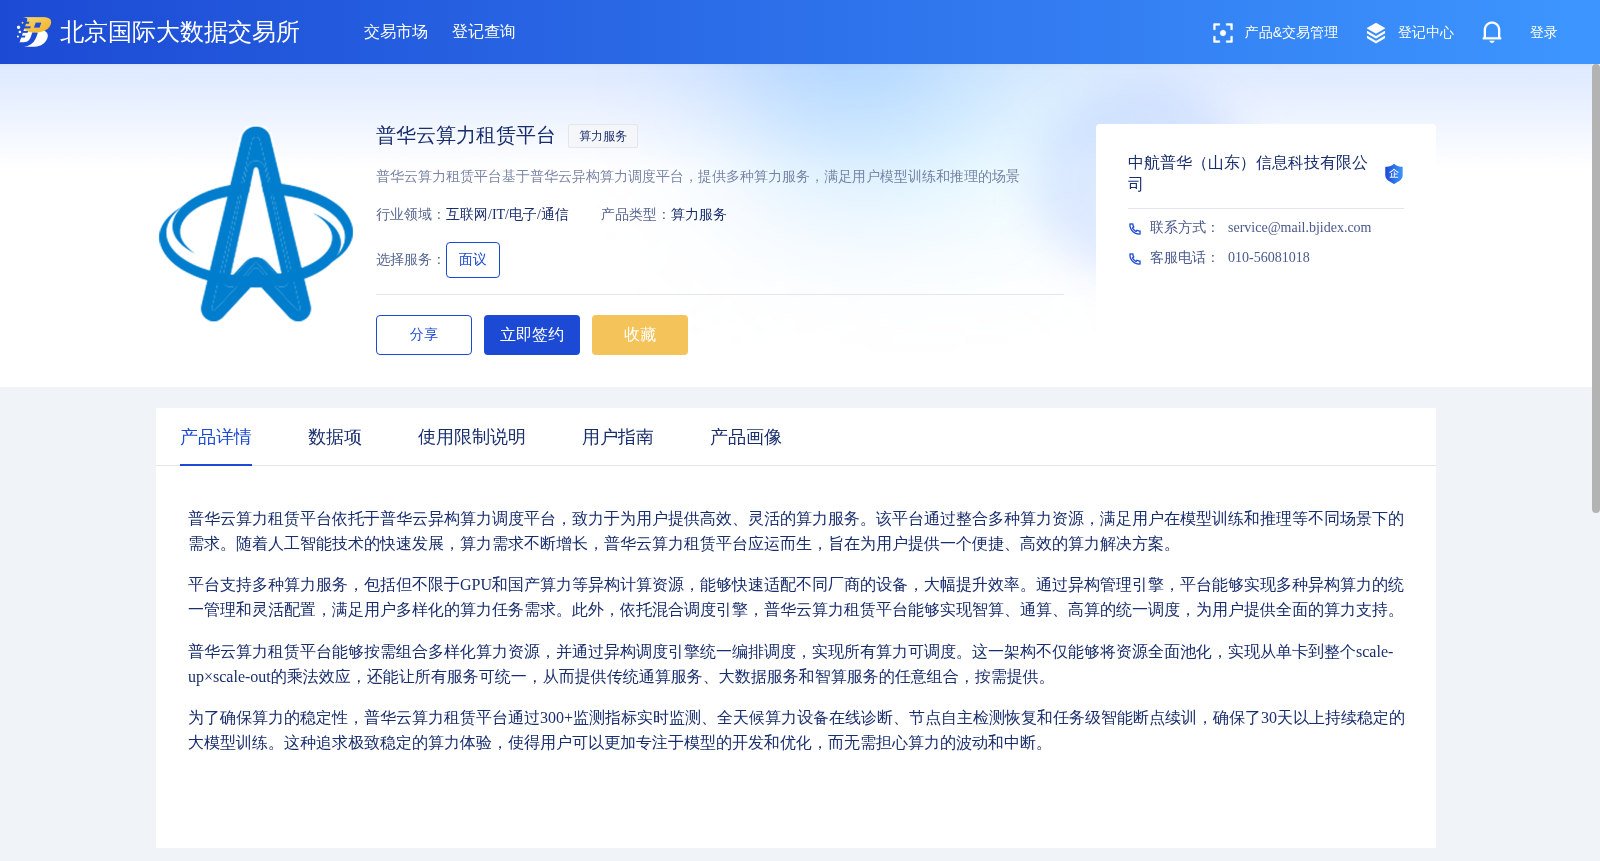Switch to the 产品画像 tab
Image resolution: width=1600 pixels, height=861 pixels.
click(746, 437)
